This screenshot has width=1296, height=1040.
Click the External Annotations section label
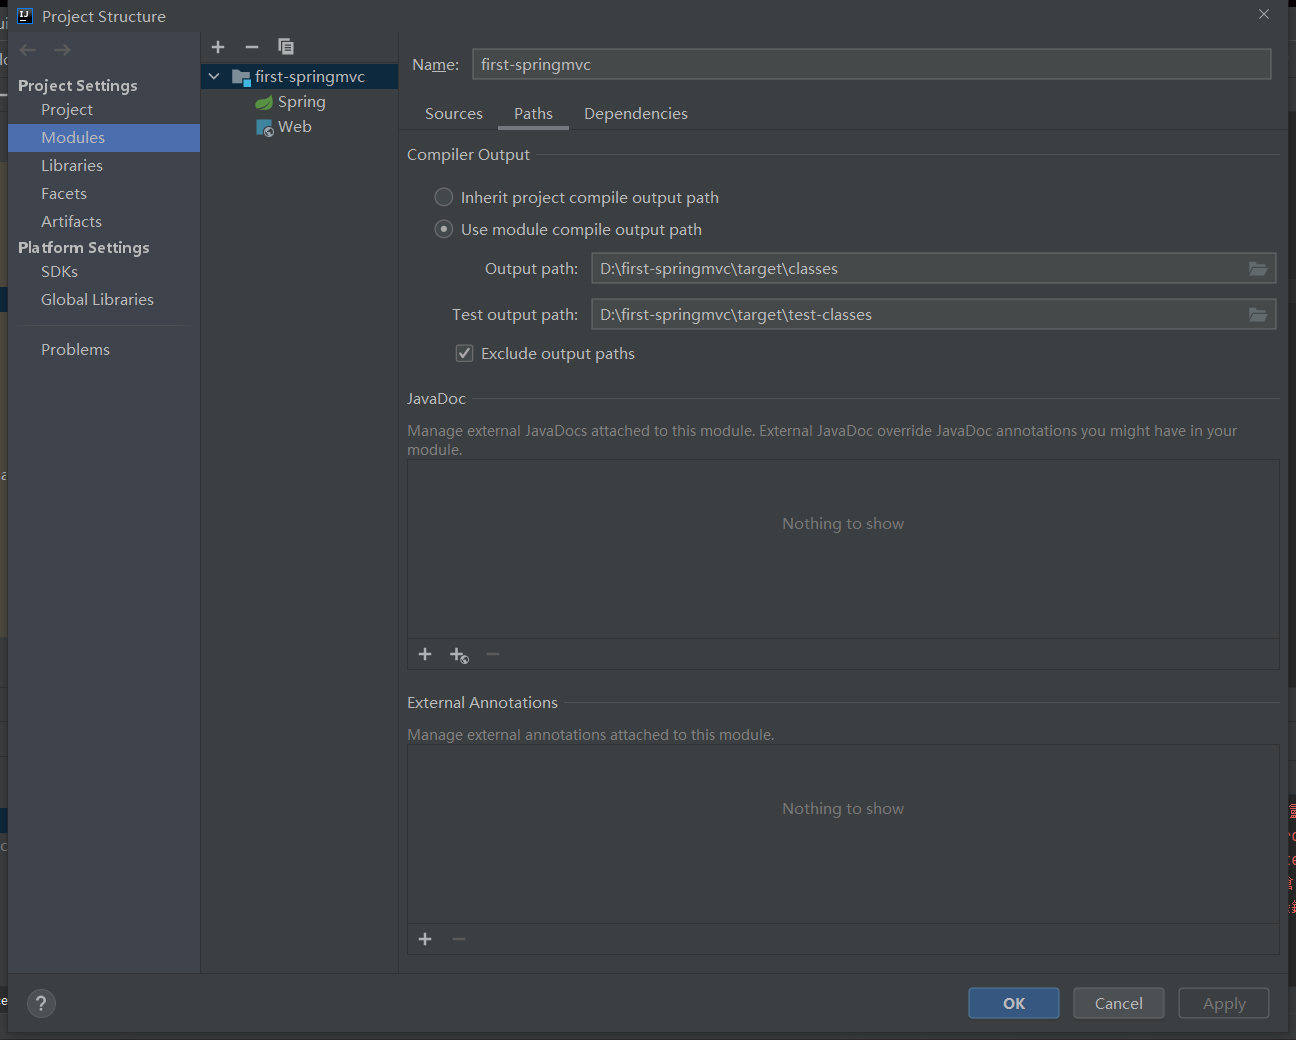tap(482, 703)
